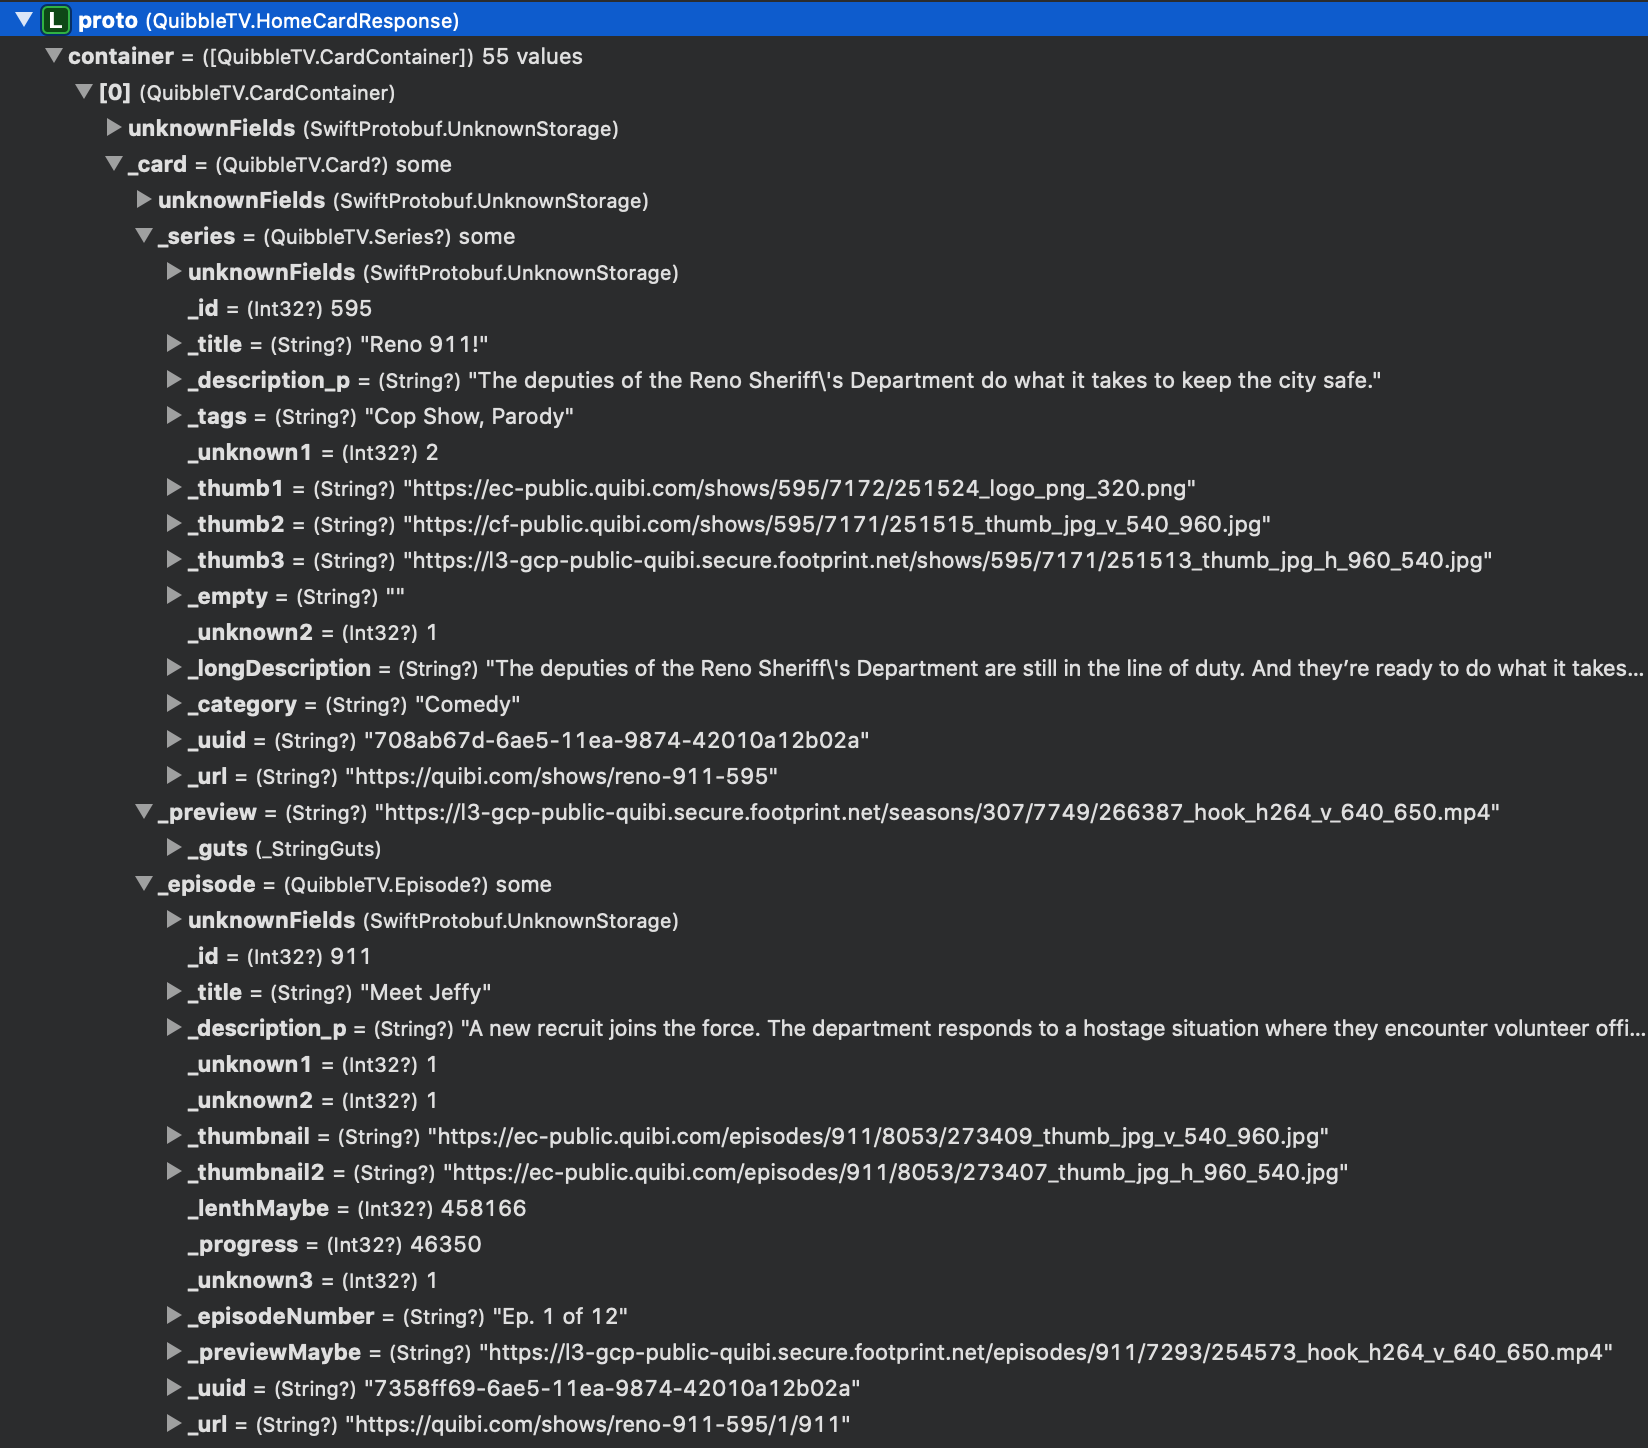Click the _preview hook mp4 URL value

point(937,812)
